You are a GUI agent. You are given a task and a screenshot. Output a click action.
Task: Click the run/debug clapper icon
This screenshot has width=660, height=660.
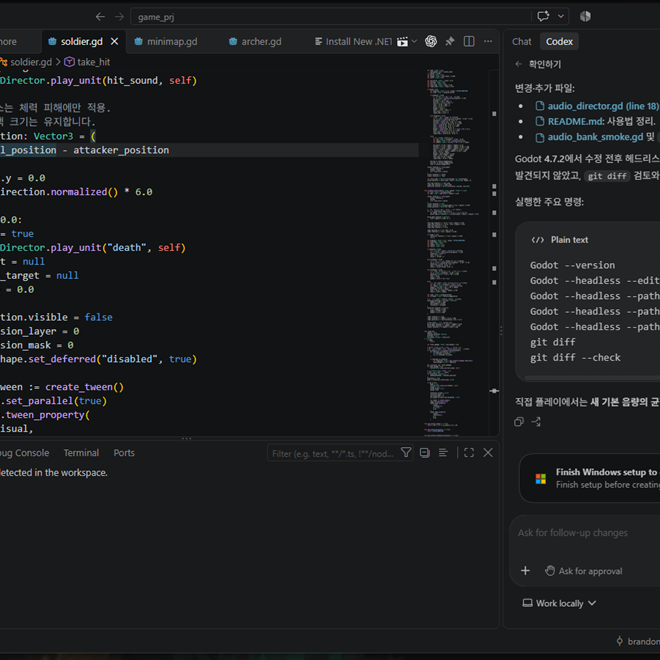click(x=402, y=42)
